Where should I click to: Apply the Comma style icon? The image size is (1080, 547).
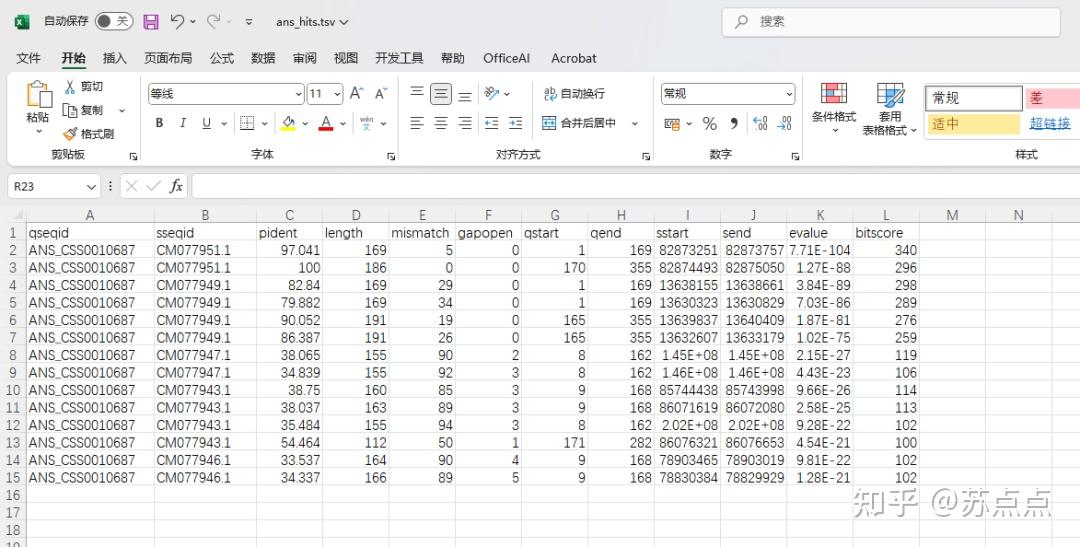point(734,124)
